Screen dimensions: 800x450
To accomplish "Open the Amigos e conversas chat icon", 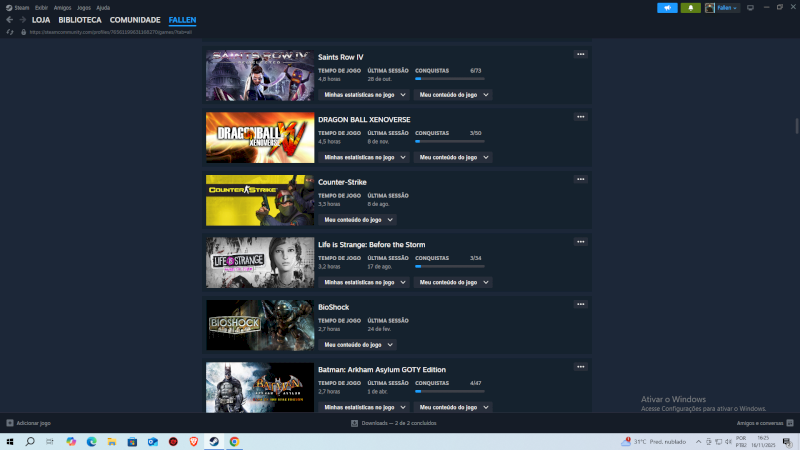I will pos(790,423).
